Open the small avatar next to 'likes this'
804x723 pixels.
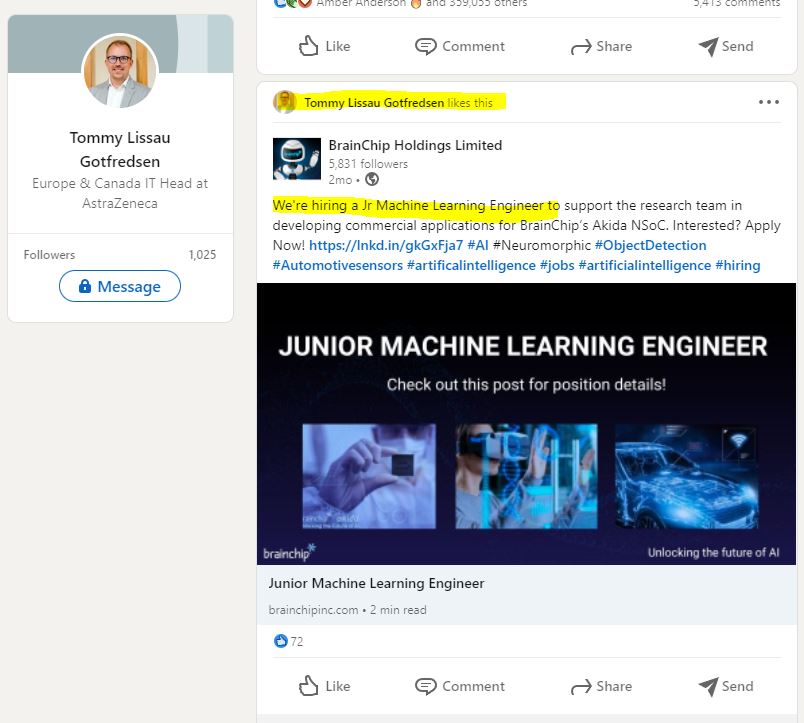point(285,102)
